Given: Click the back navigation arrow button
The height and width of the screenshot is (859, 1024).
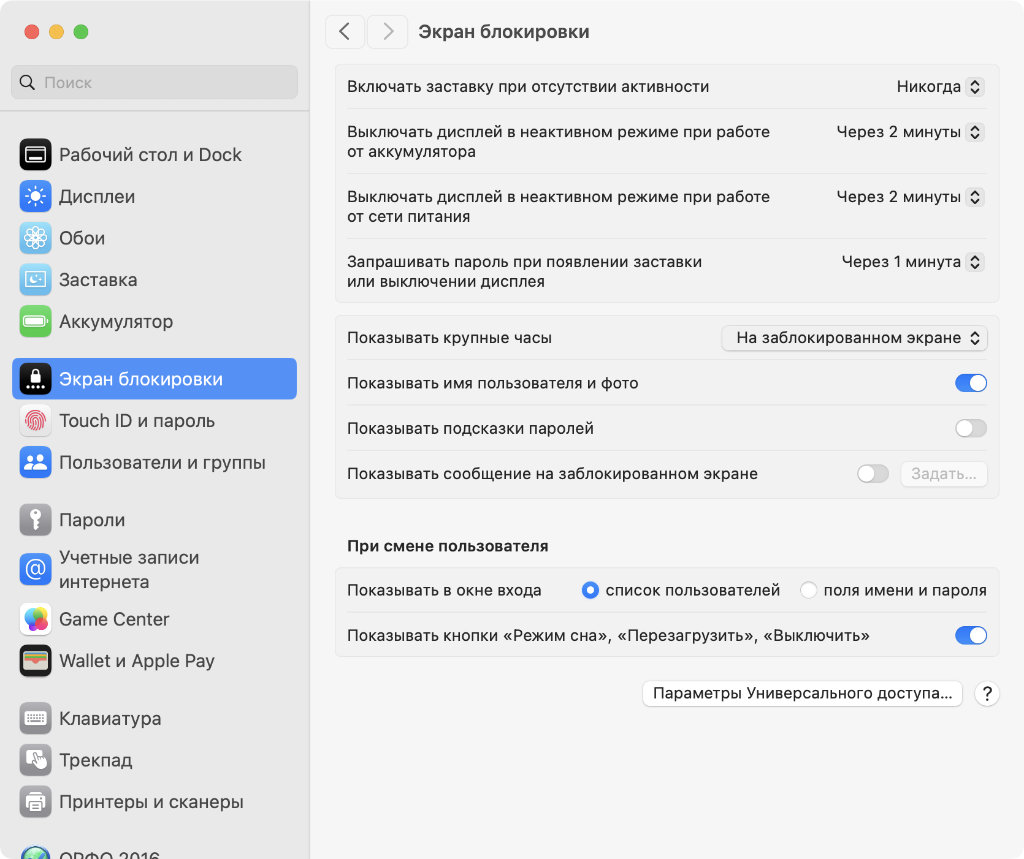Looking at the screenshot, I should point(344,32).
